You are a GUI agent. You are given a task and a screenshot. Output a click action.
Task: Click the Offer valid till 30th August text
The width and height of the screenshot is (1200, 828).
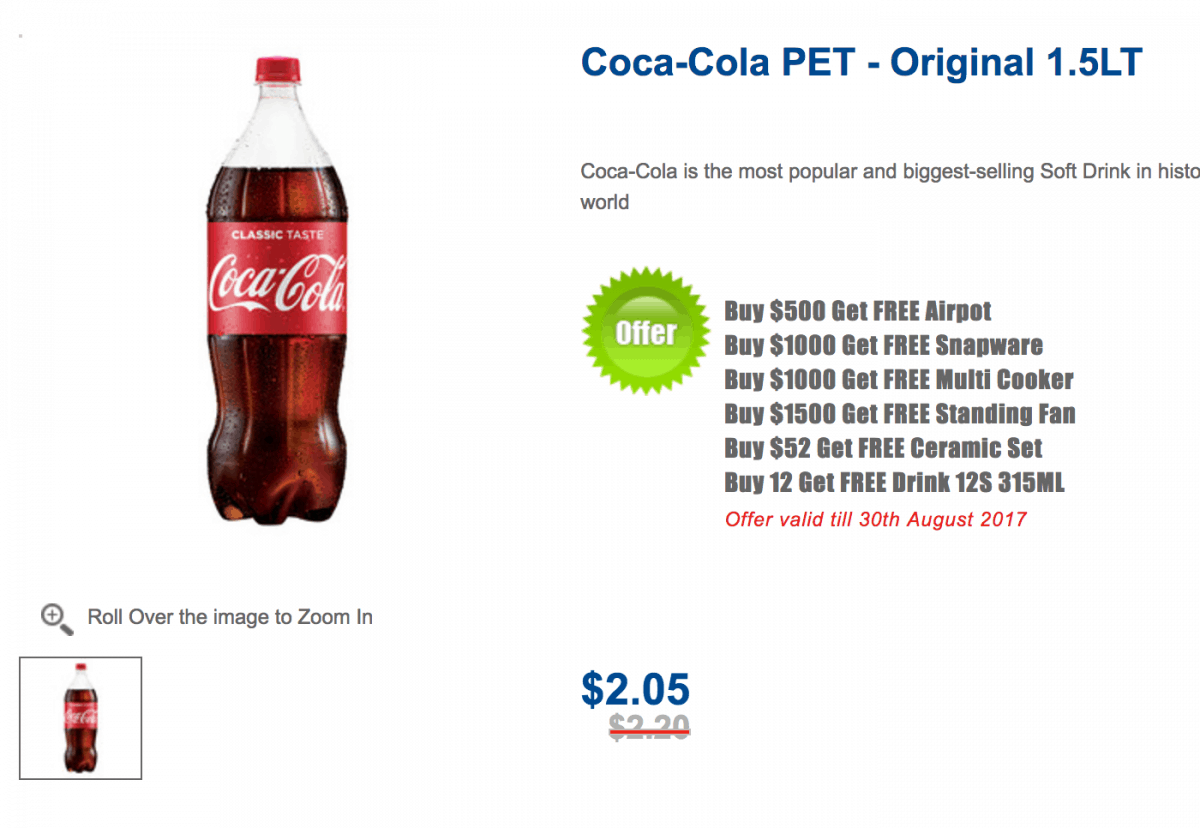[x=875, y=519]
